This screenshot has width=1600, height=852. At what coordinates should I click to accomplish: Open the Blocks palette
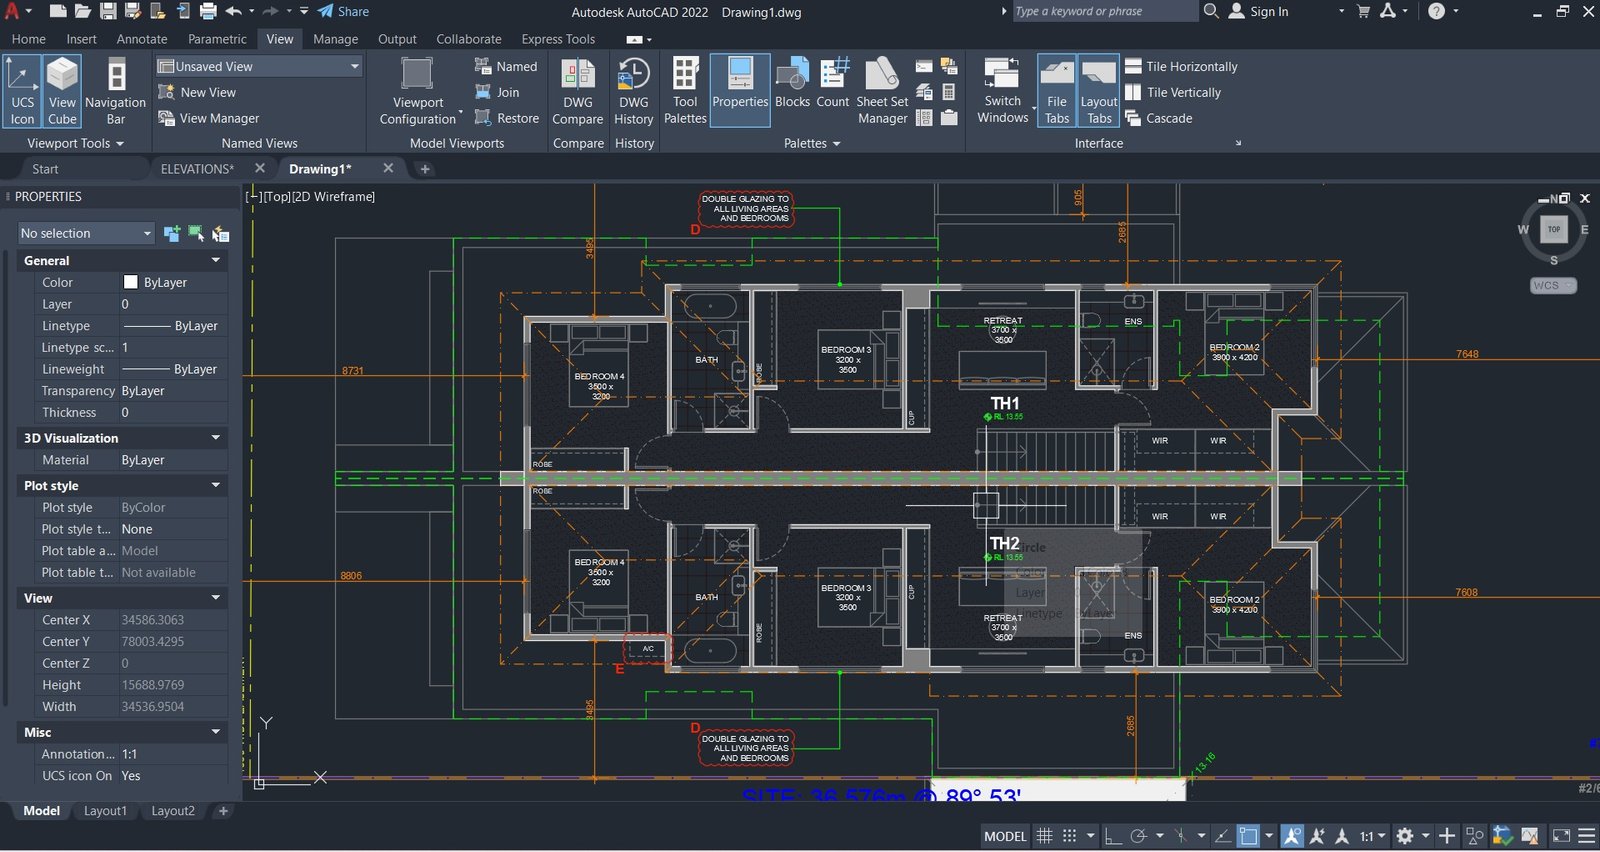click(x=792, y=84)
